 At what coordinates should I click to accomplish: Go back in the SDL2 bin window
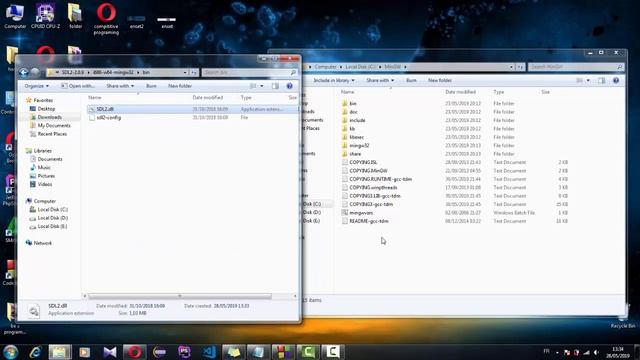tap(24, 73)
